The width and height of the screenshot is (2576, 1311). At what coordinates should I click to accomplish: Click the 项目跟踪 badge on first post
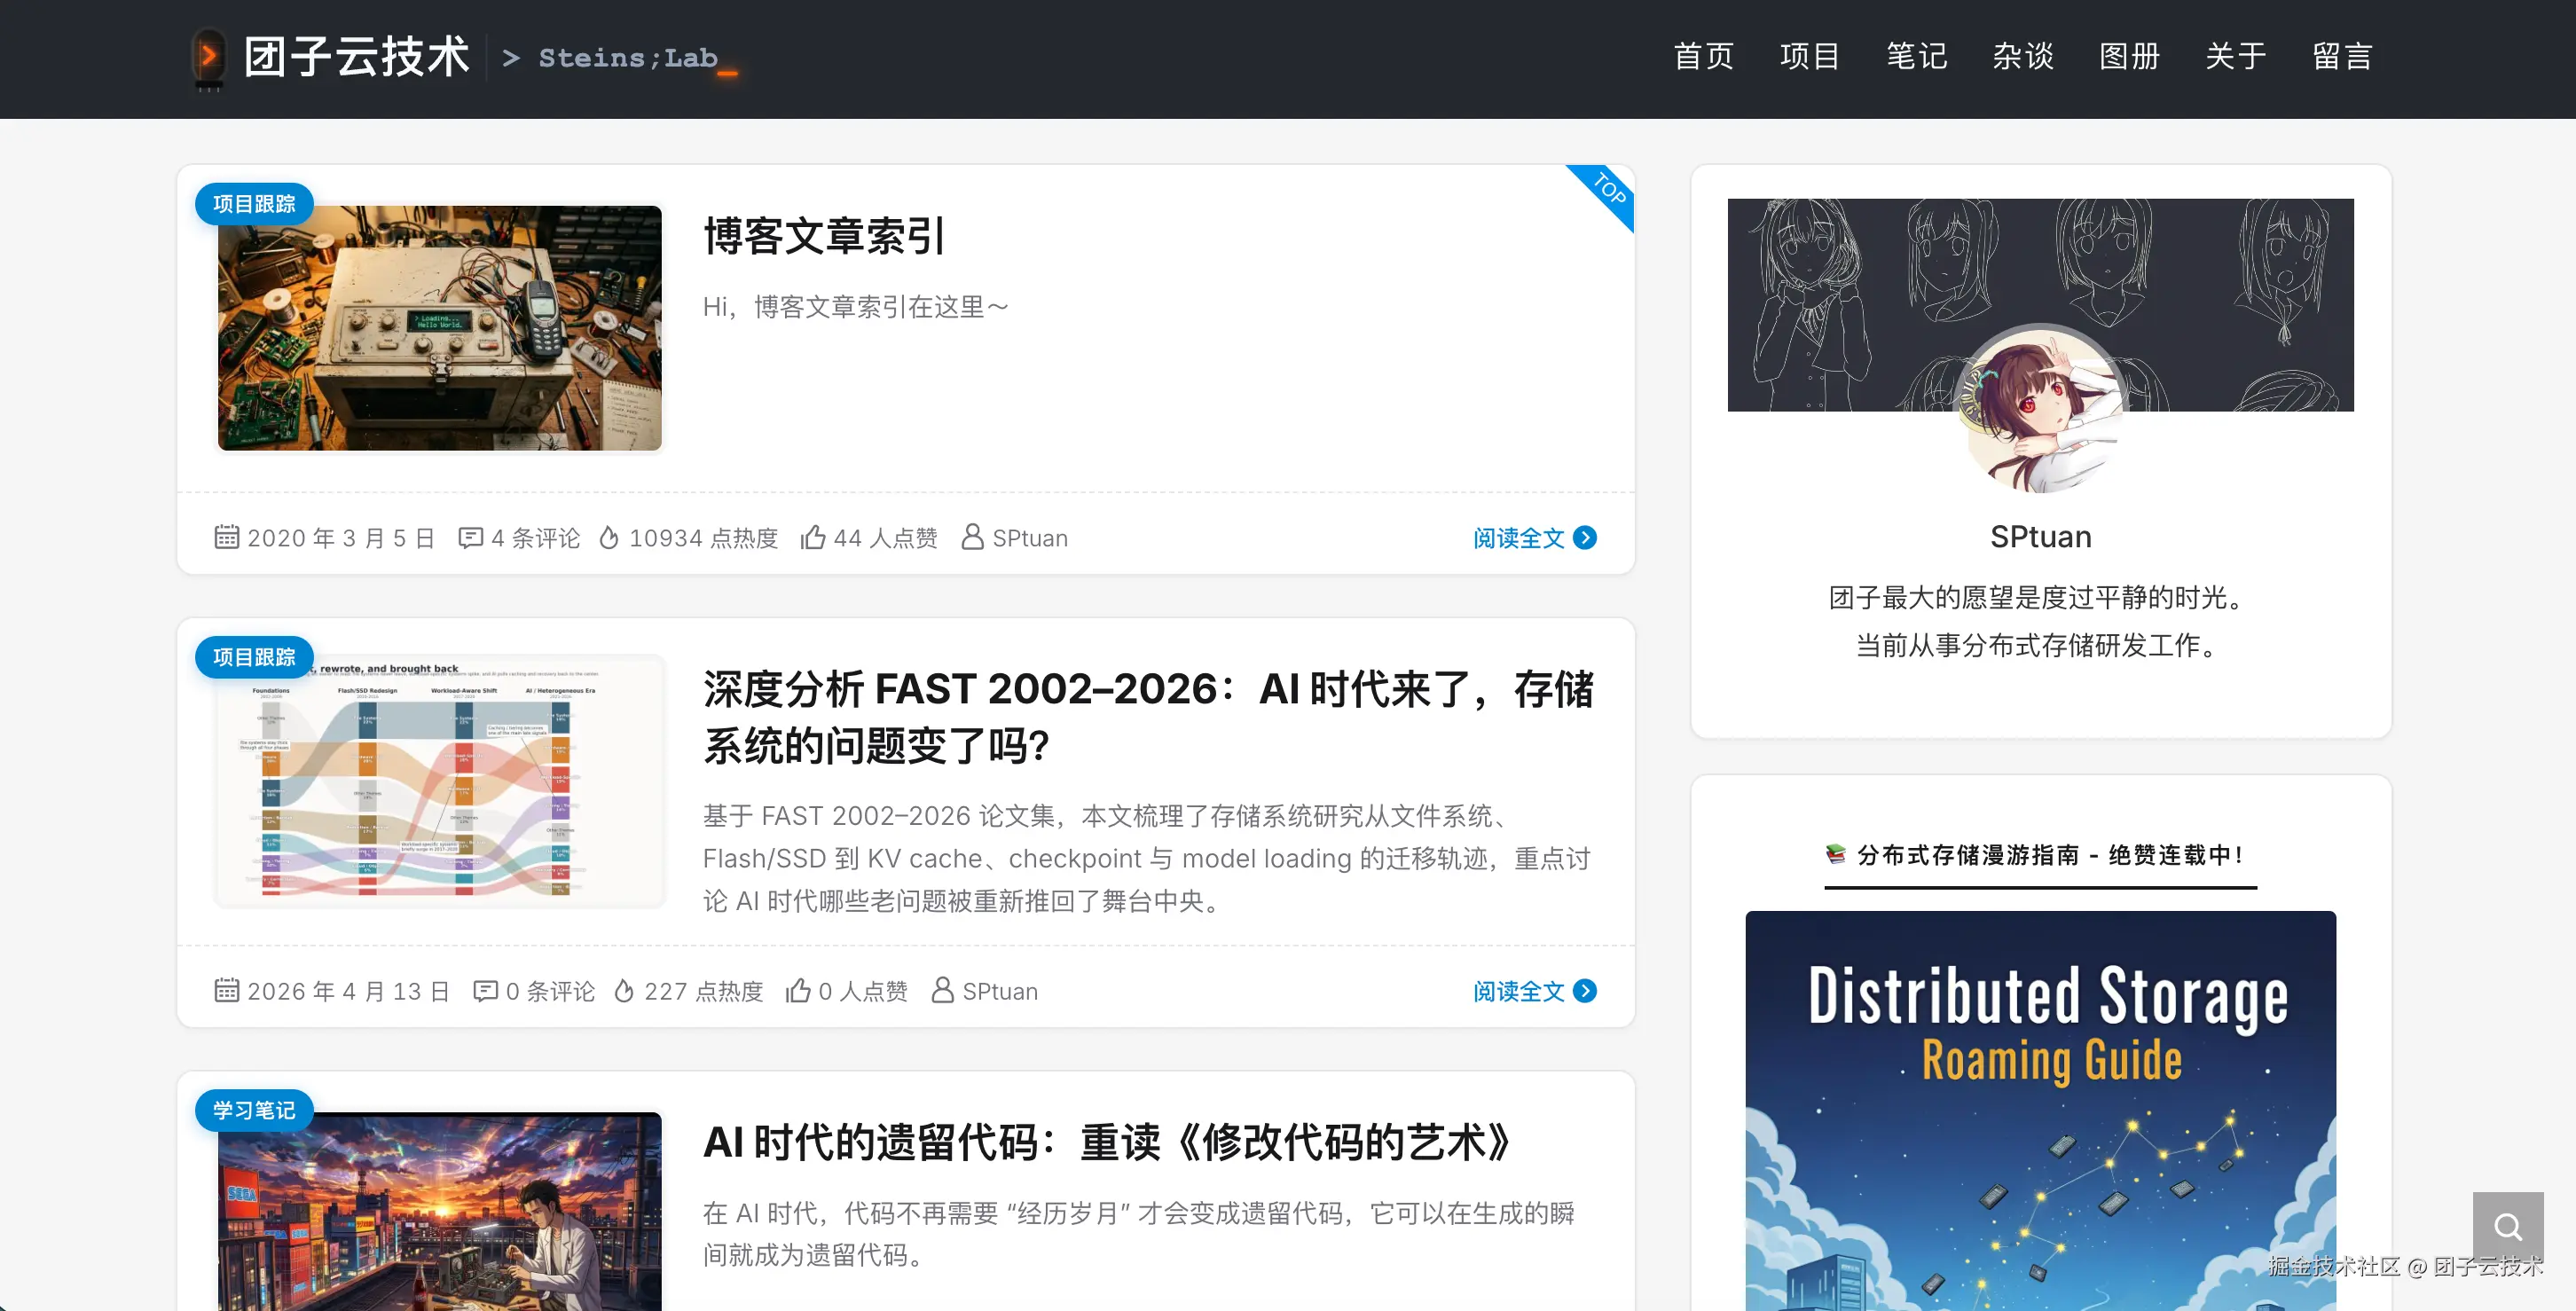pyautogui.click(x=254, y=204)
